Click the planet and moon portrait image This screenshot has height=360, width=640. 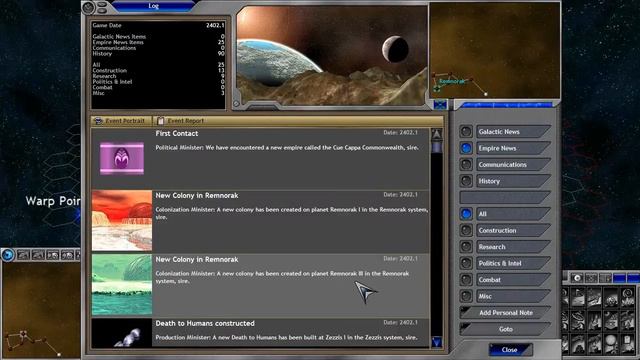(x=332, y=56)
